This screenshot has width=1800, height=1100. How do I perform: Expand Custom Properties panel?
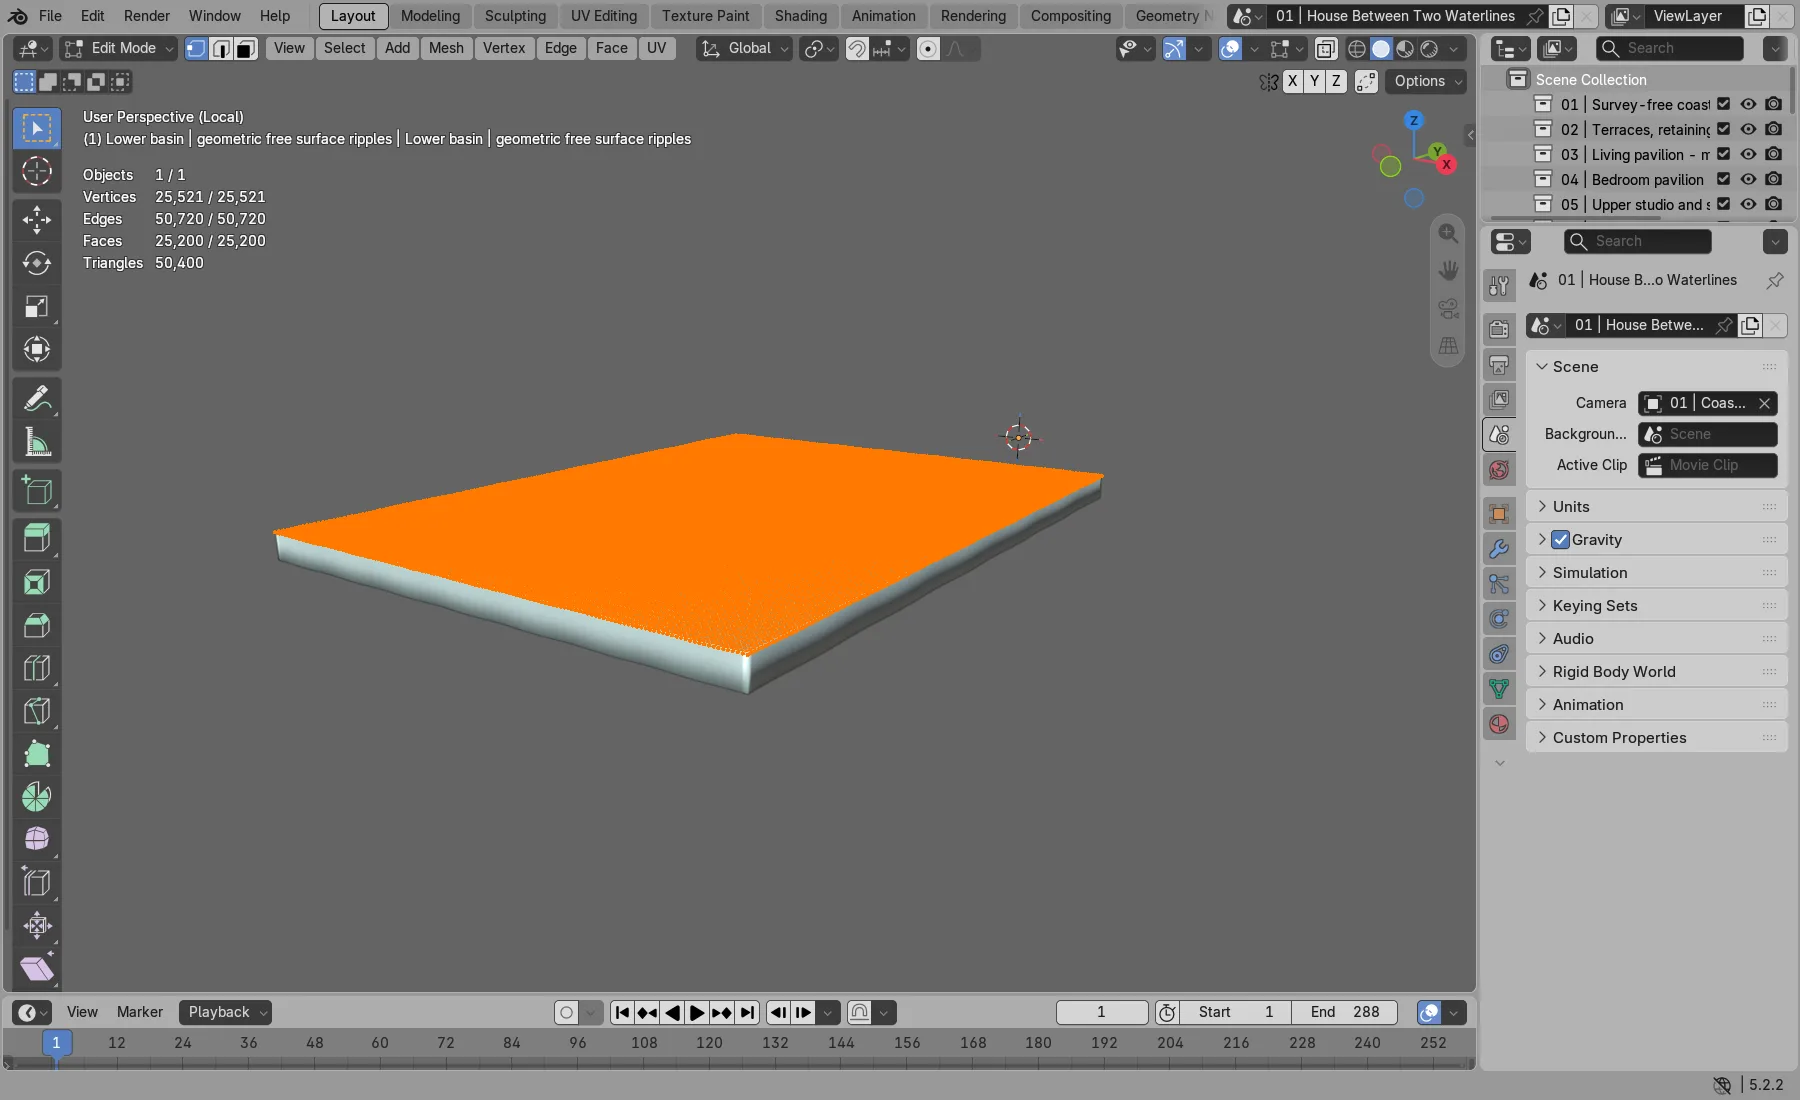1656,738
